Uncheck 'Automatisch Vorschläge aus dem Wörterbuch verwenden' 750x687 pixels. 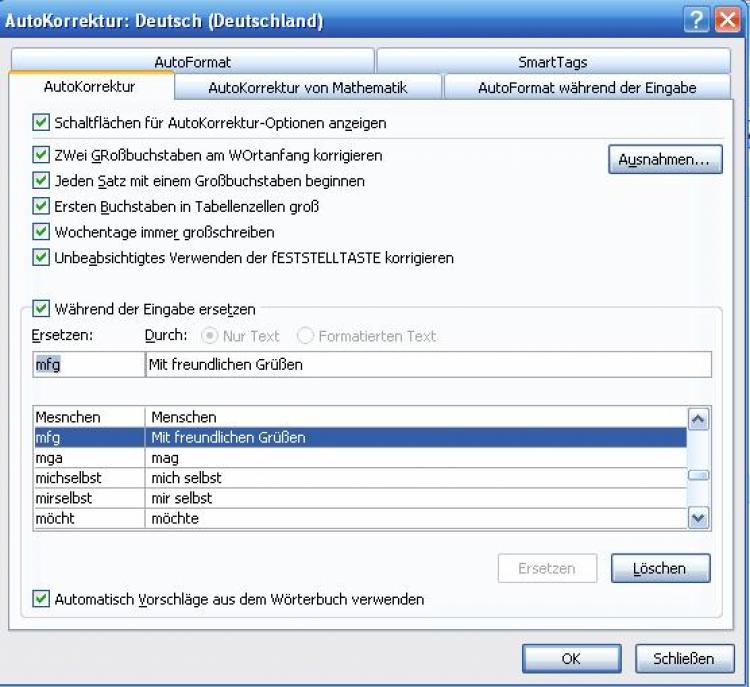point(41,599)
